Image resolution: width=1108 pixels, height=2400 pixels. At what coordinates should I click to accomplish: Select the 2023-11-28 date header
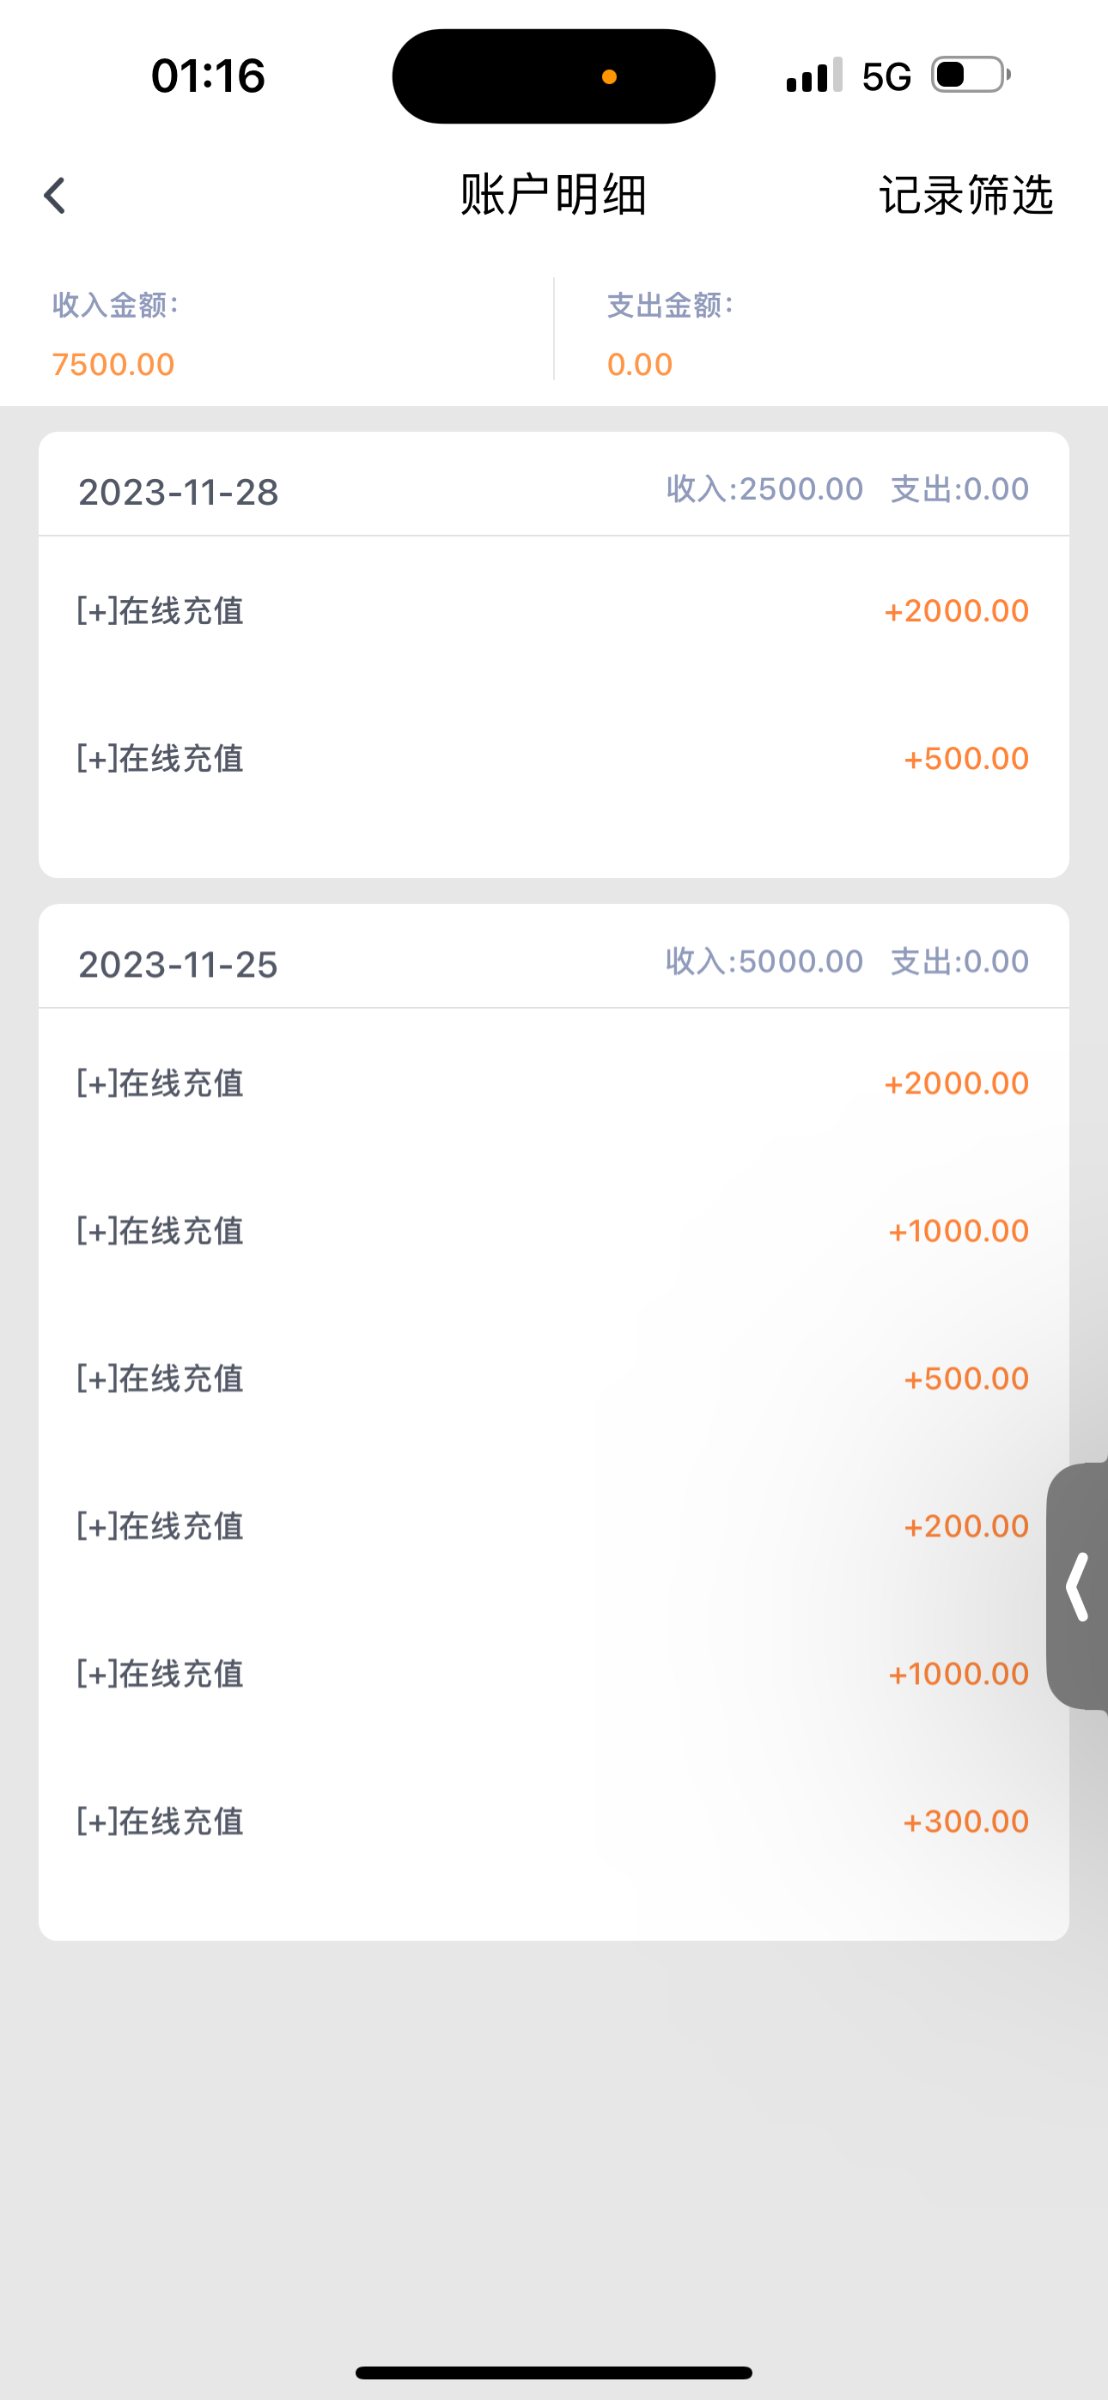pyautogui.click(x=178, y=492)
